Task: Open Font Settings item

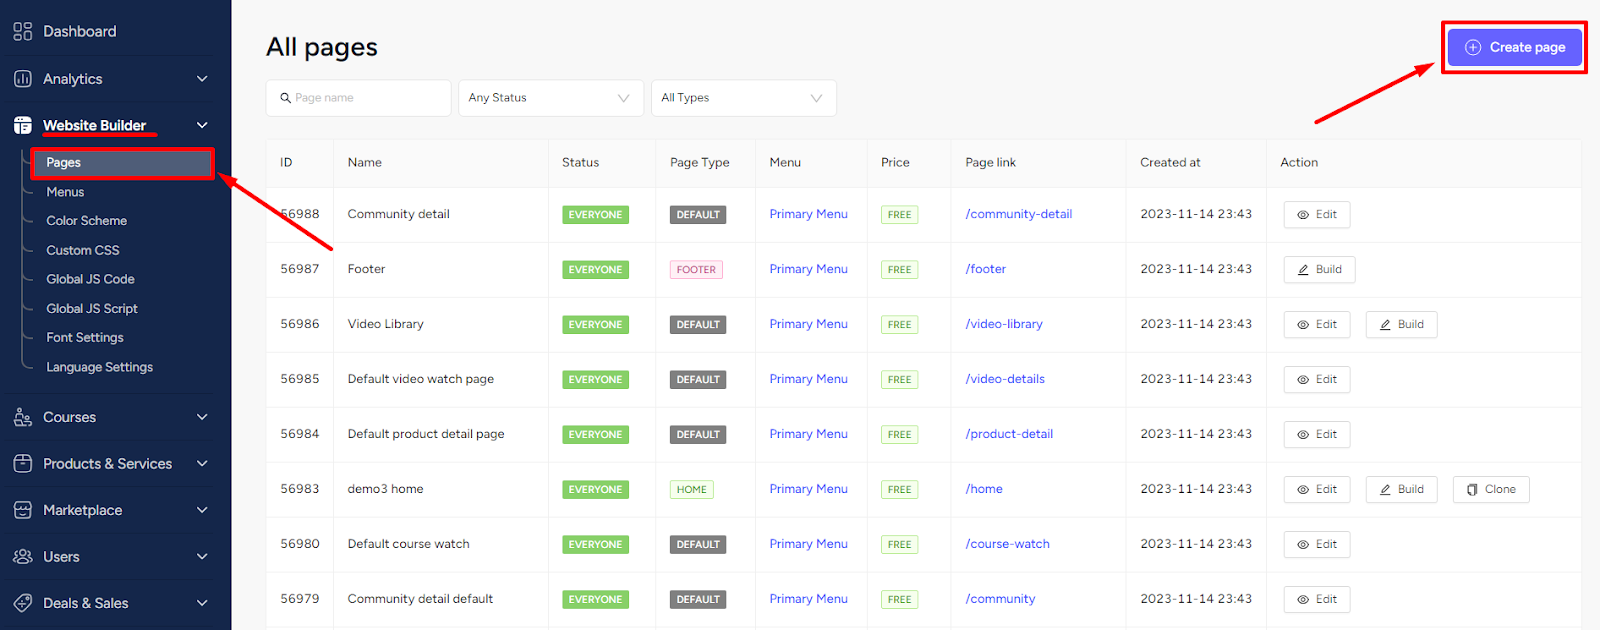Action: click(x=85, y=338)
